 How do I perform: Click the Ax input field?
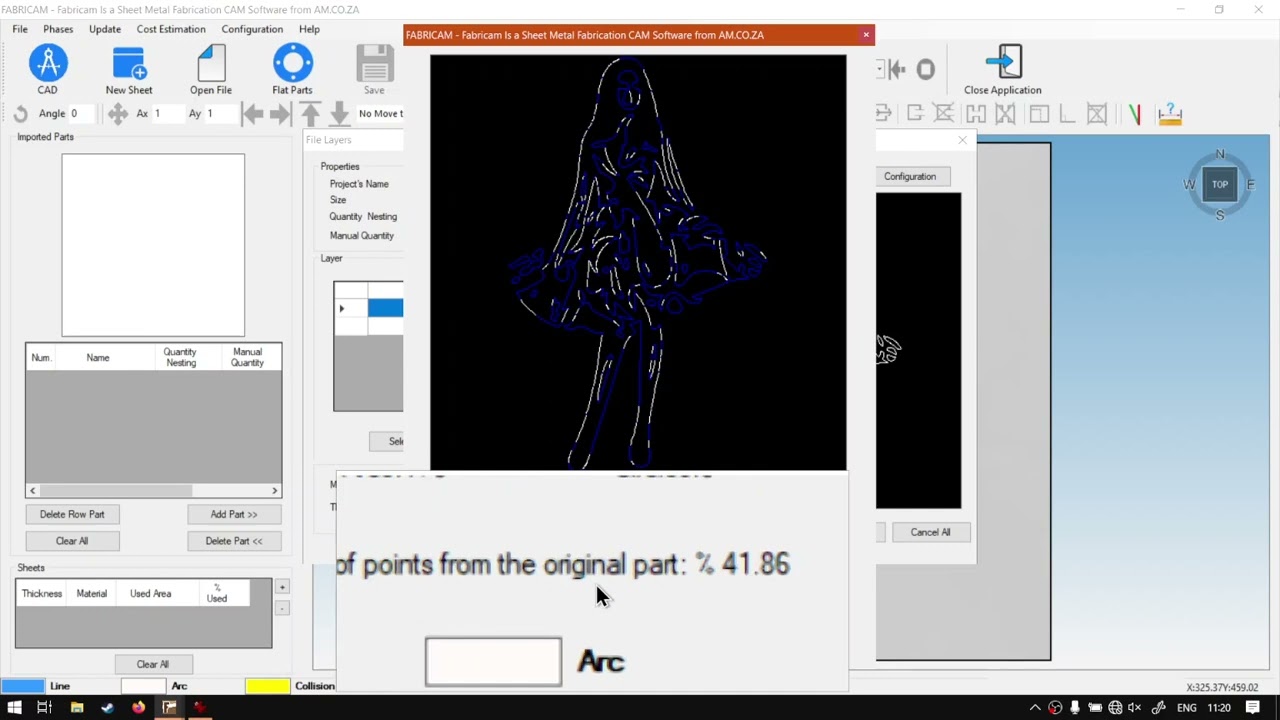pos(167,114)
